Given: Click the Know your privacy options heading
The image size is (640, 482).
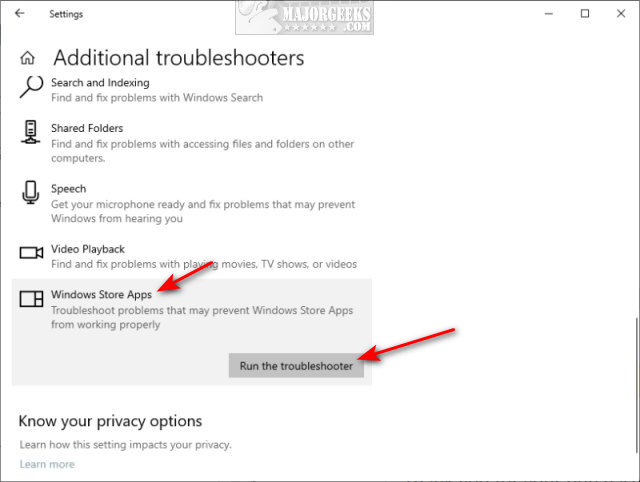Looking at the screenshot, I should 110,421.
